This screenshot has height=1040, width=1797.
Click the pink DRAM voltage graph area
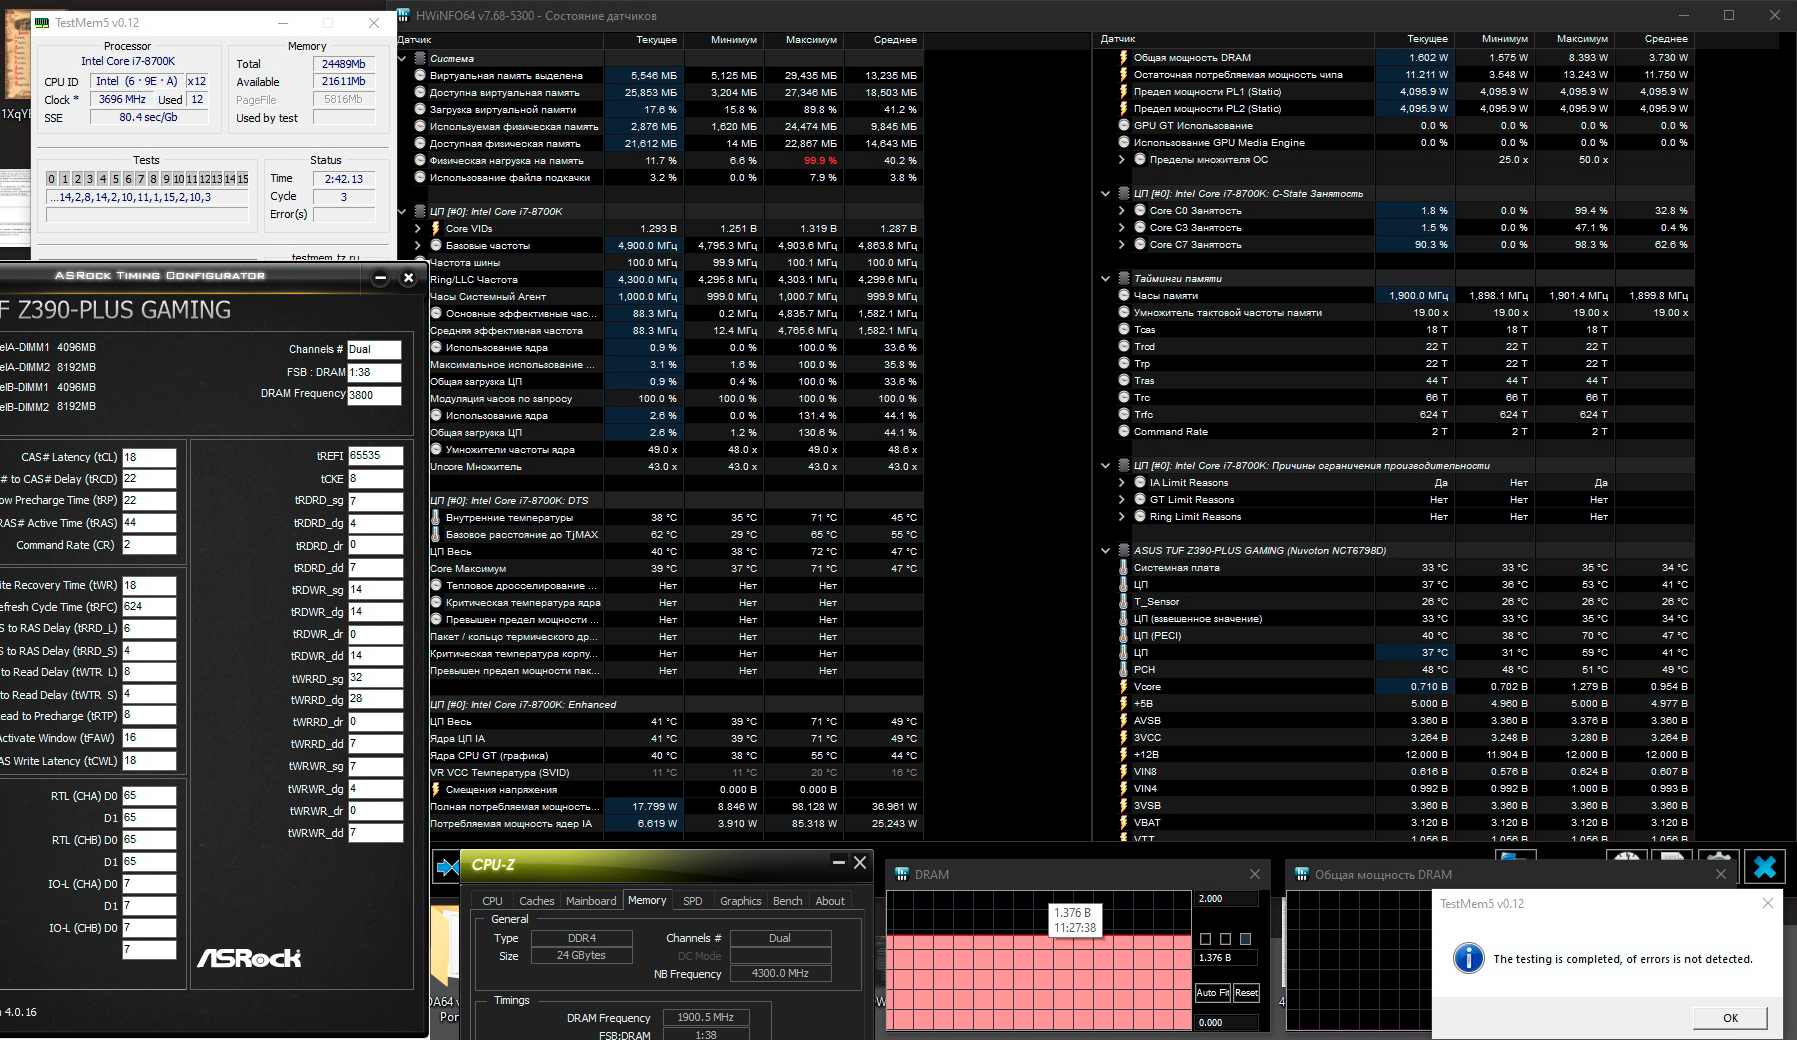click(x=1039, y=980)
